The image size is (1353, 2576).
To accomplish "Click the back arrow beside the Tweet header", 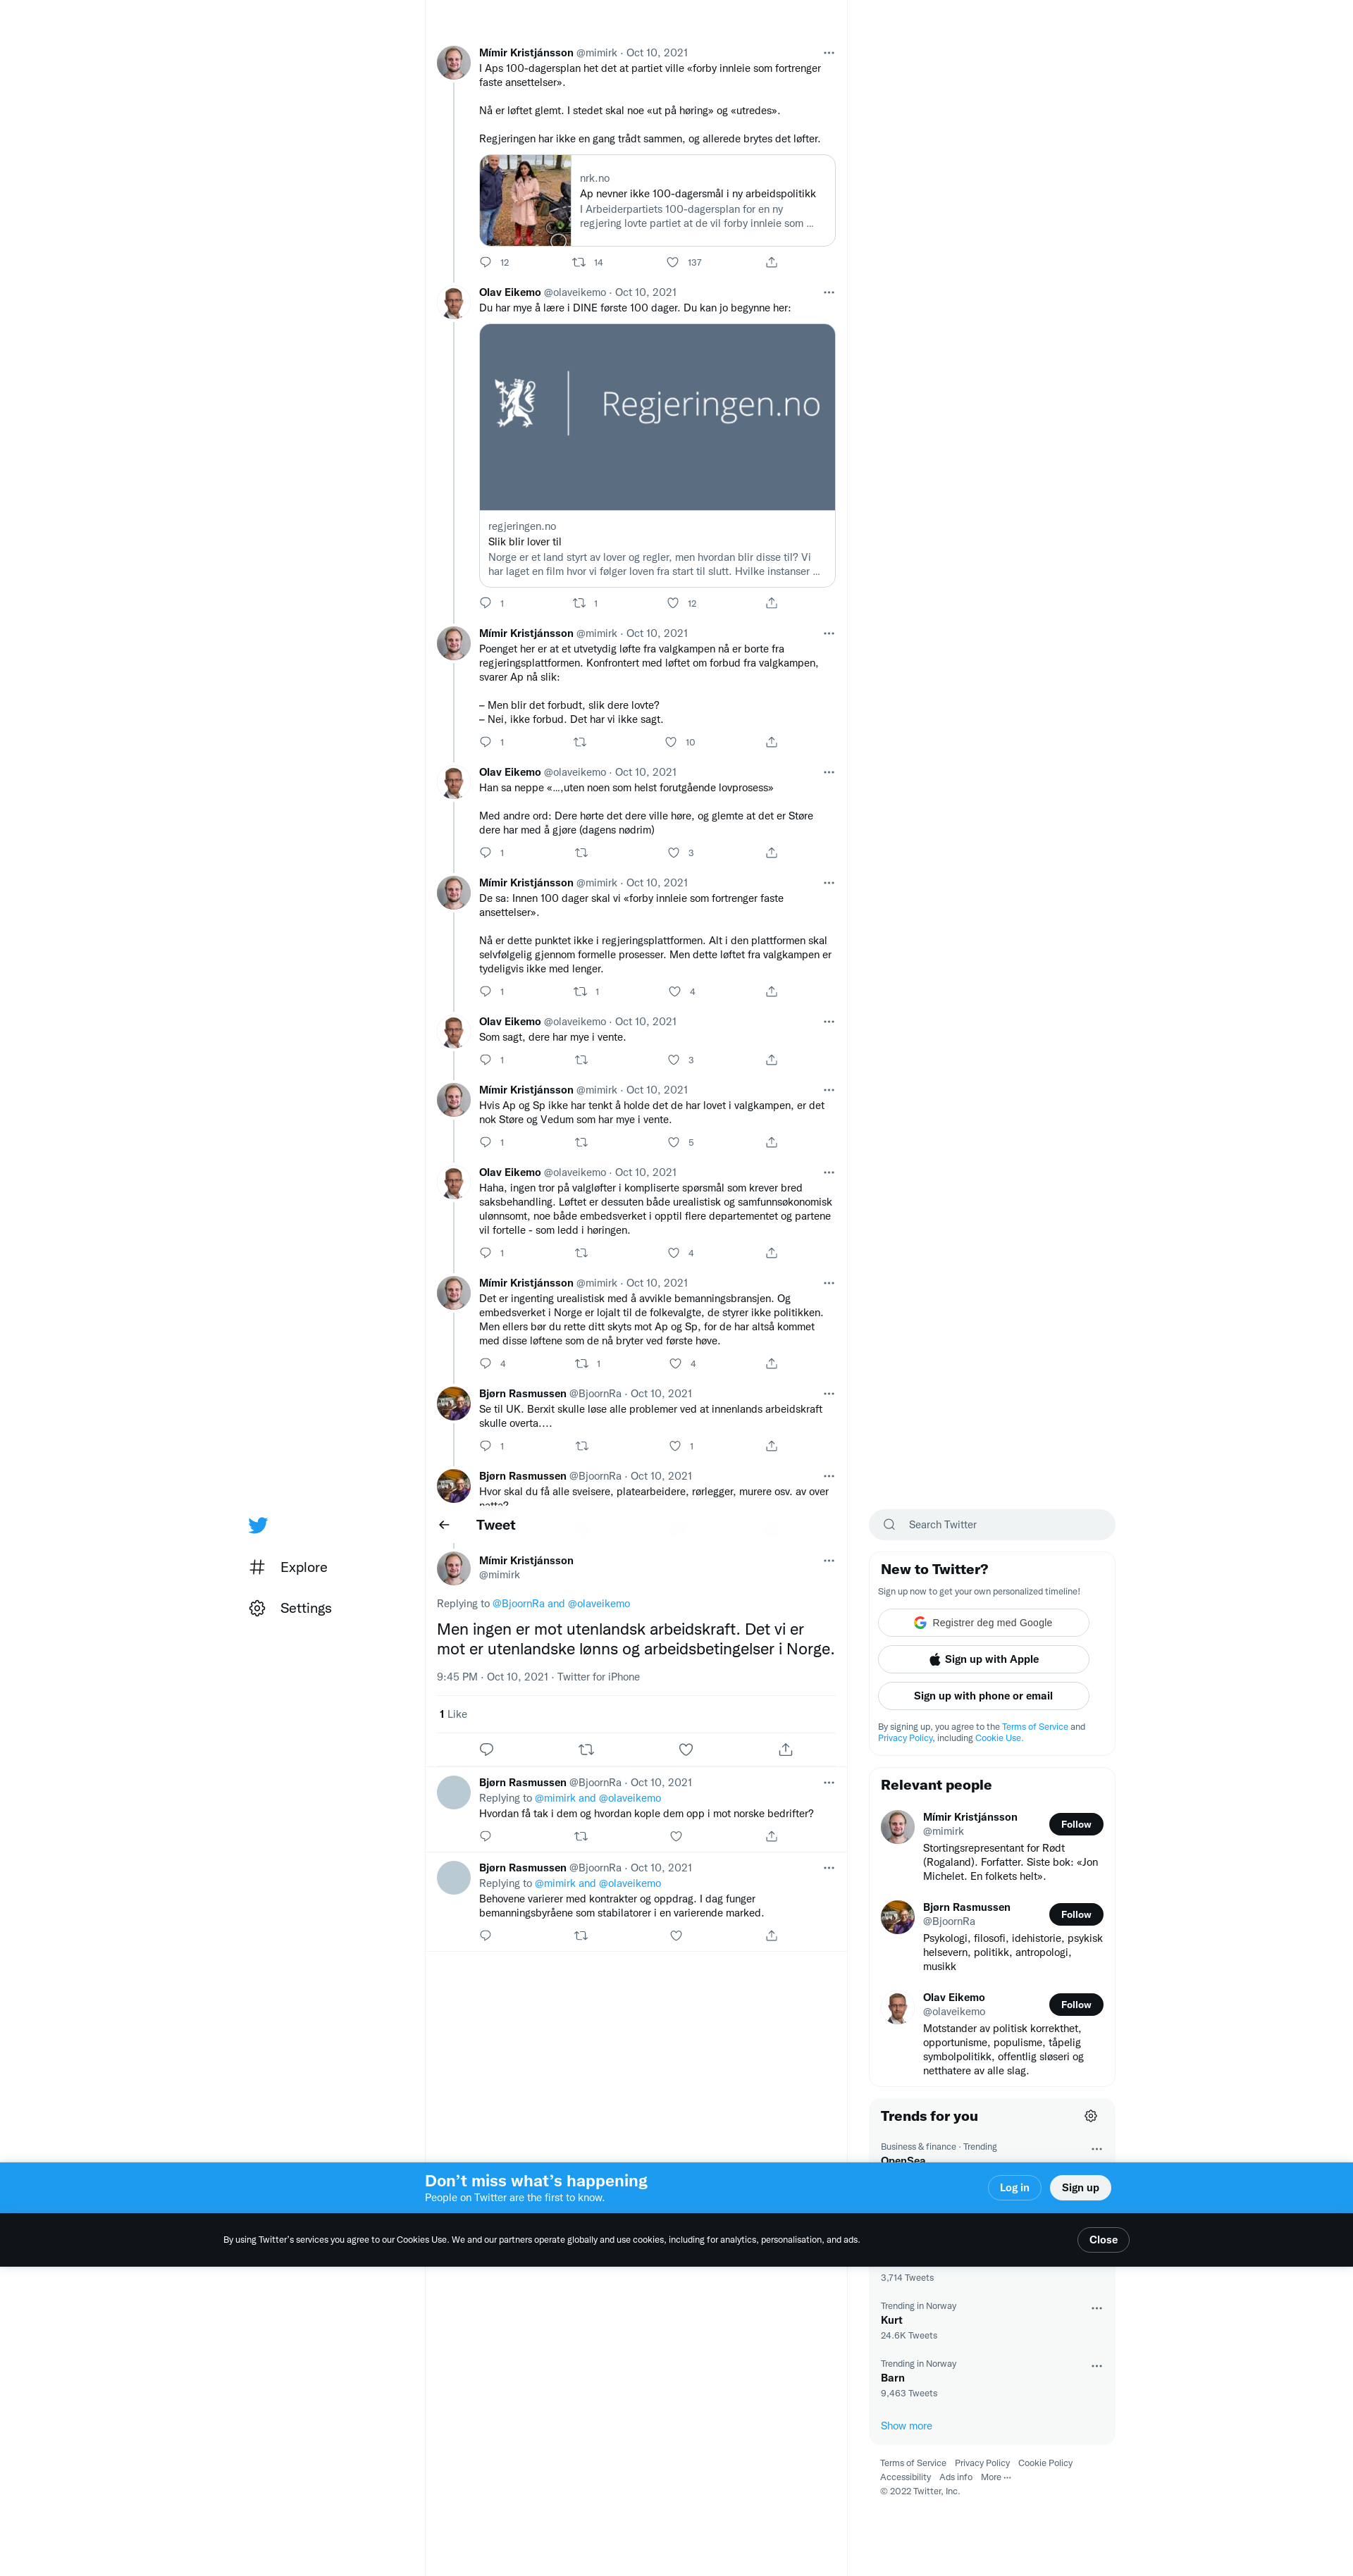I will coord(444,1525).
